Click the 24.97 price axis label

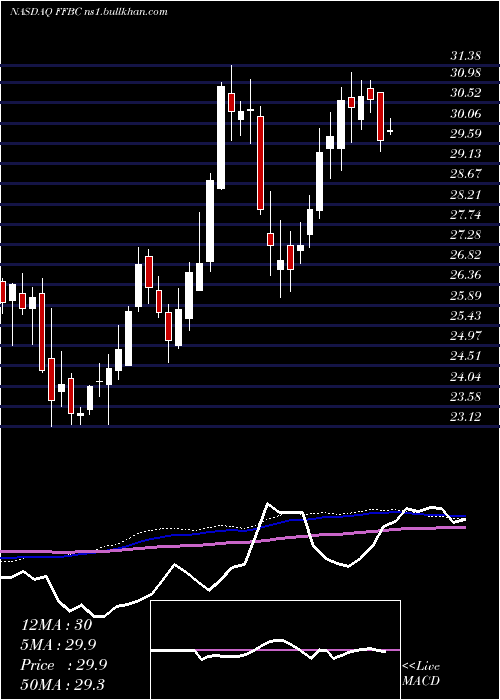[466, 336]
